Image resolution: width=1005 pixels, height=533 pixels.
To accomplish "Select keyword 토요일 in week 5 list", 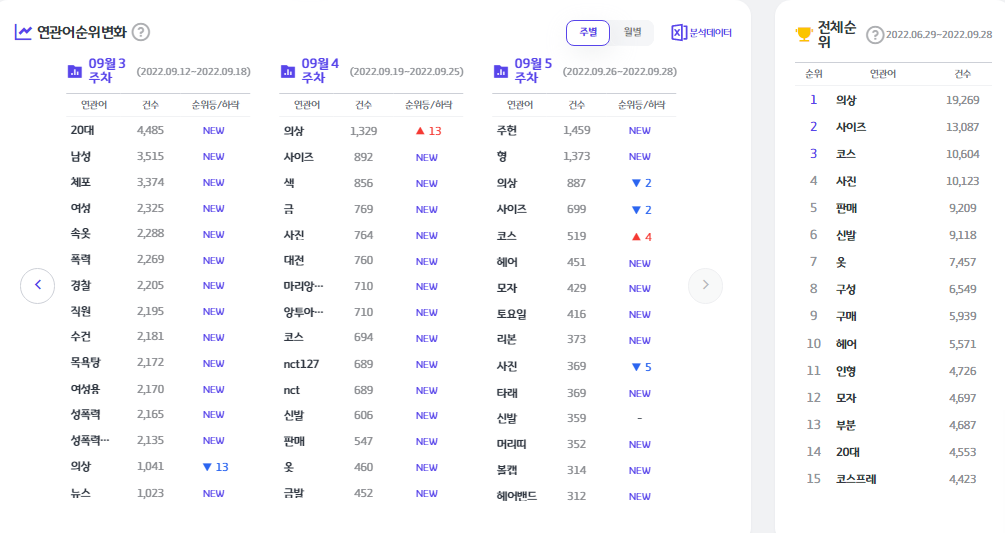I will [511, 314].
